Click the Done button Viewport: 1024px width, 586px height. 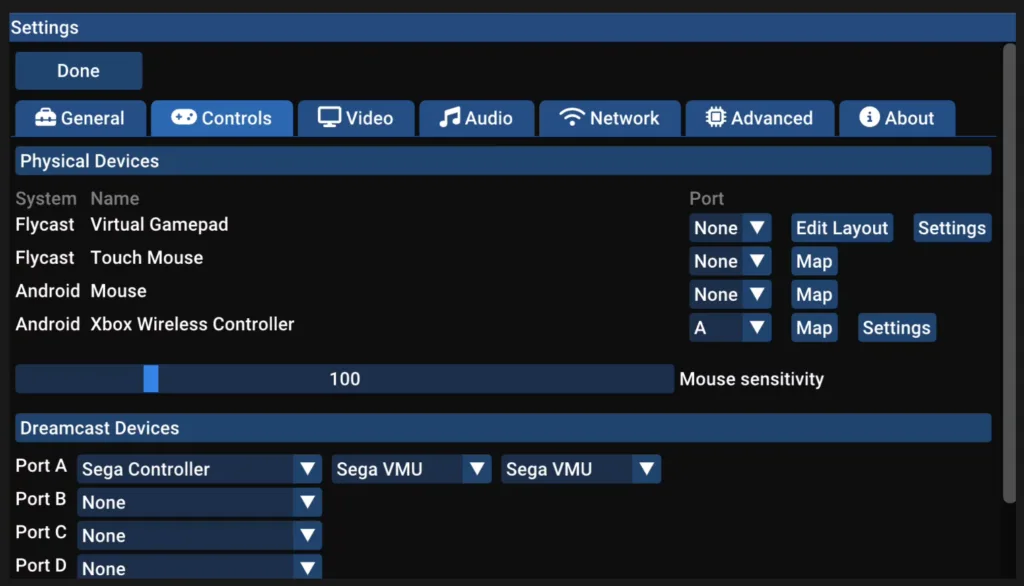click(x=78, y=70)
